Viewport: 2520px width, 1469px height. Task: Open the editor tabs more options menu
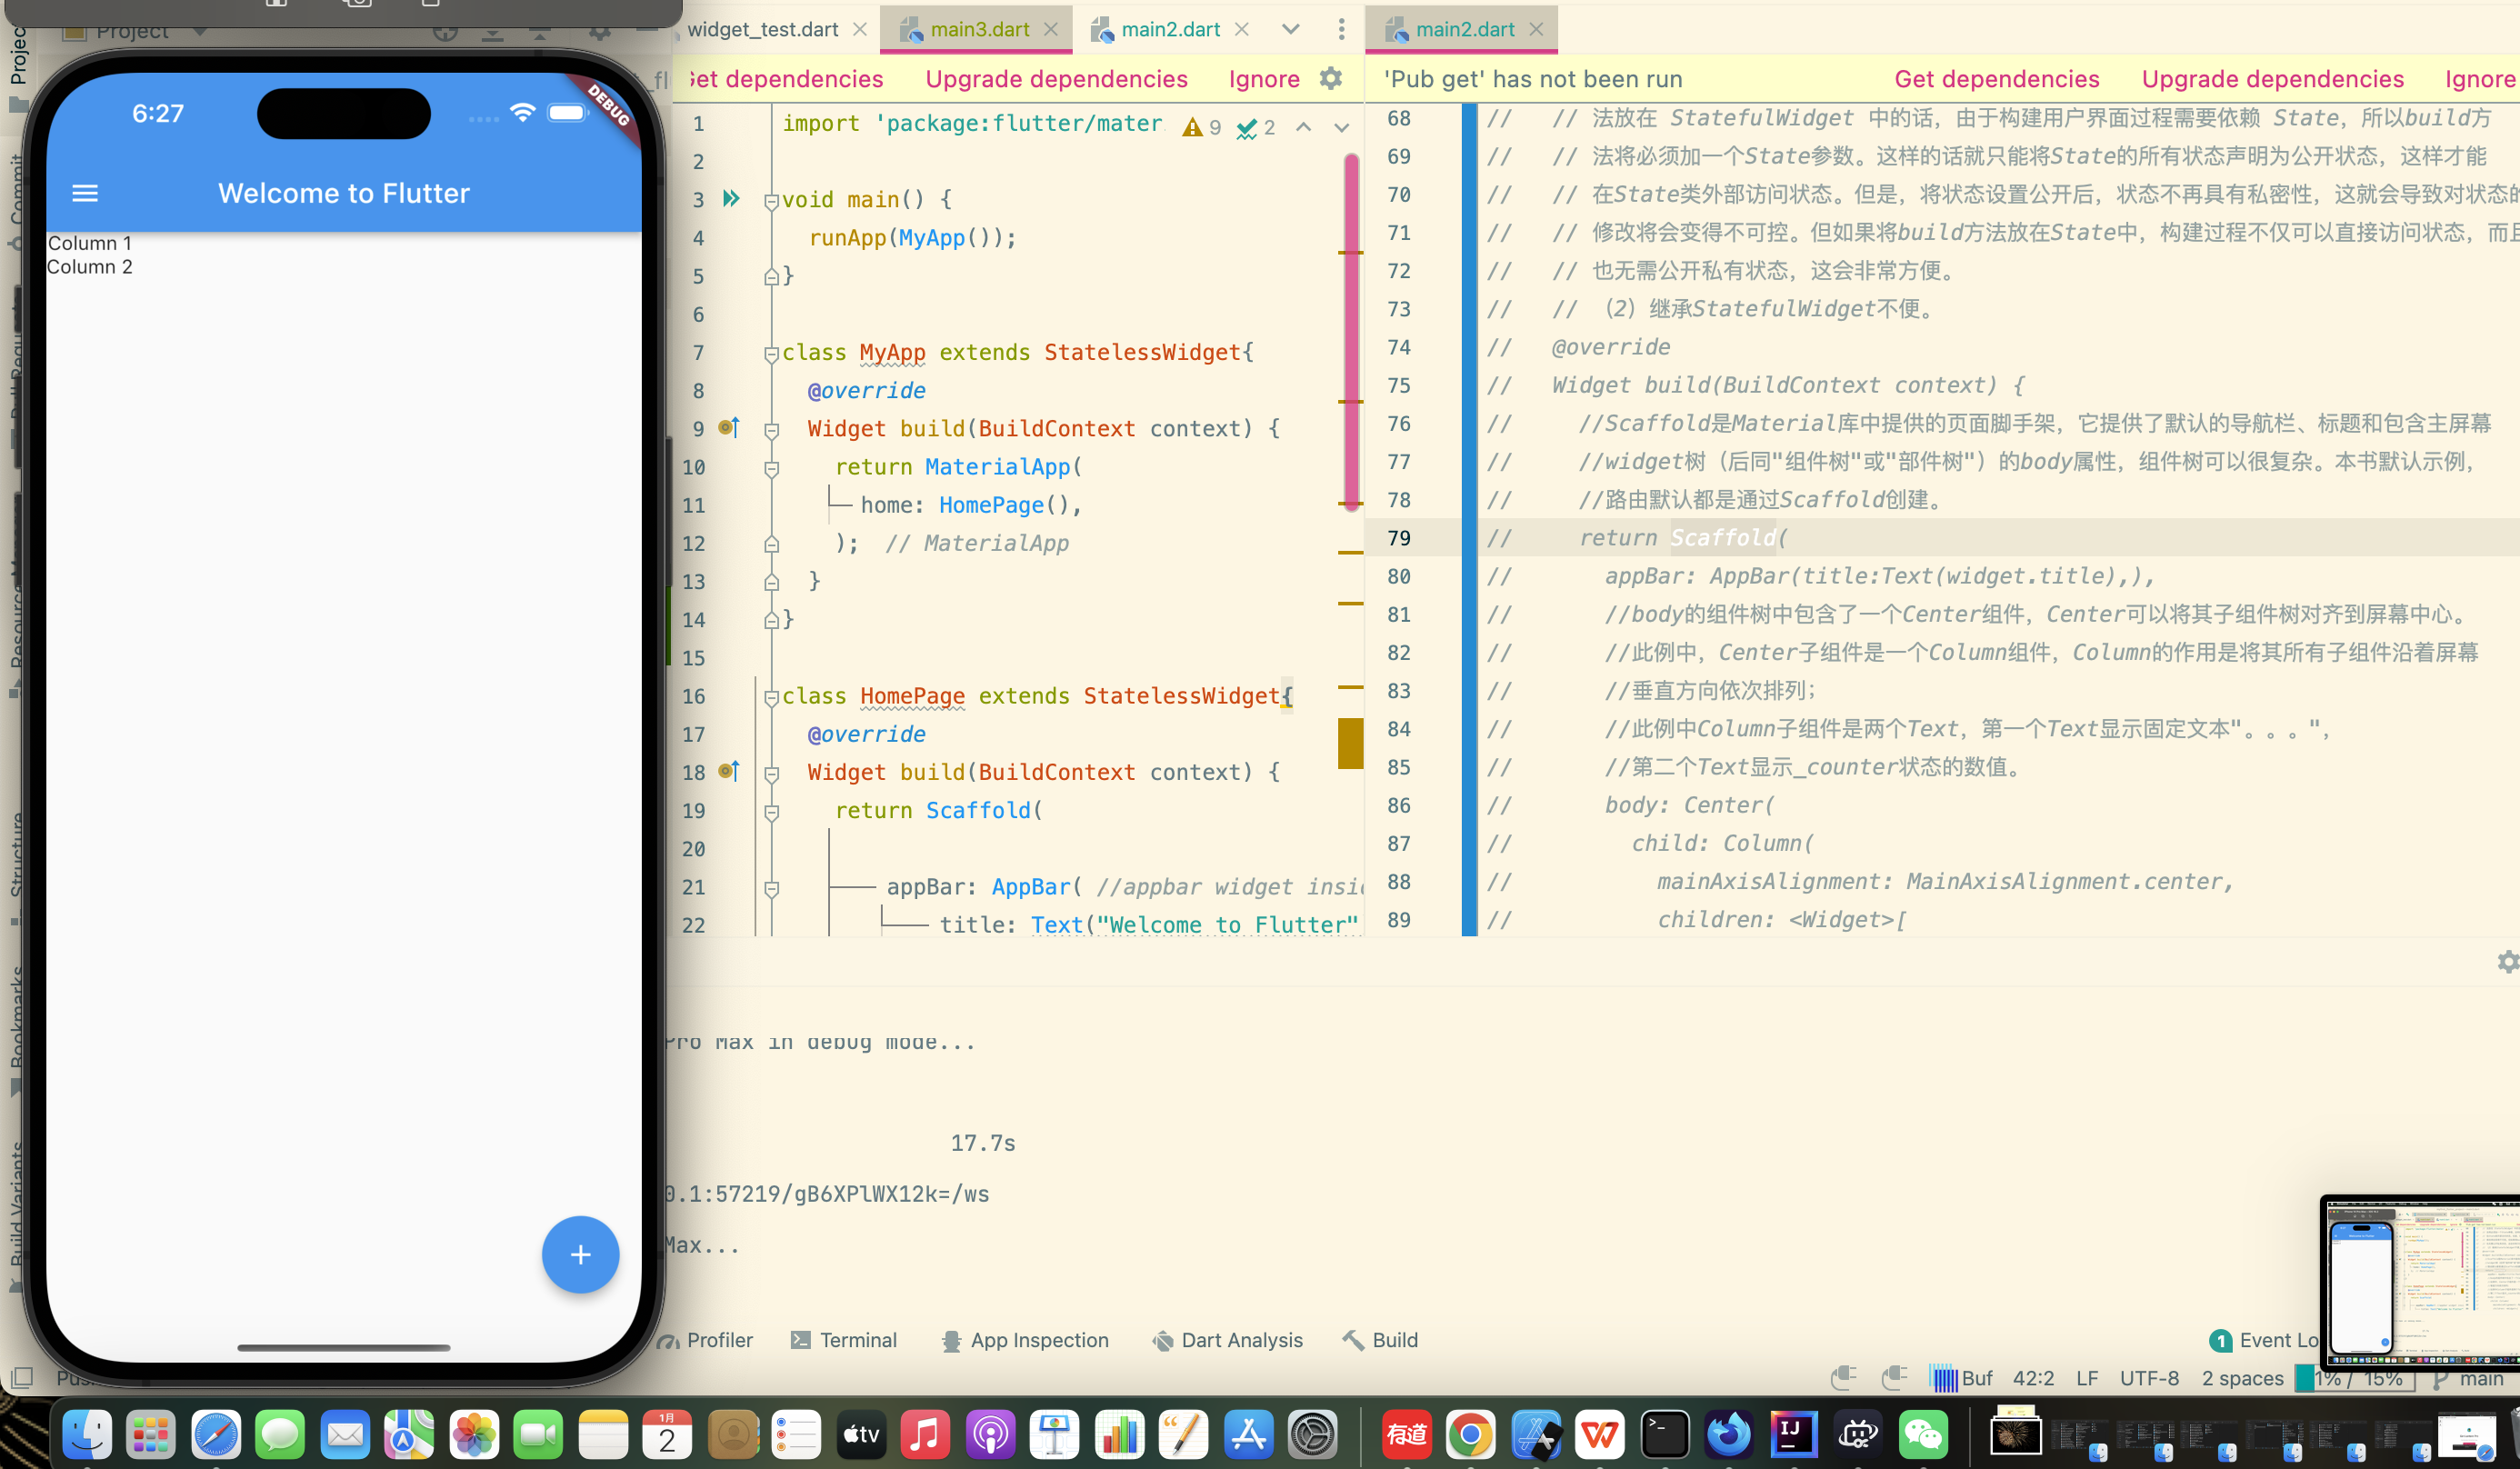tap(1341, 29)
